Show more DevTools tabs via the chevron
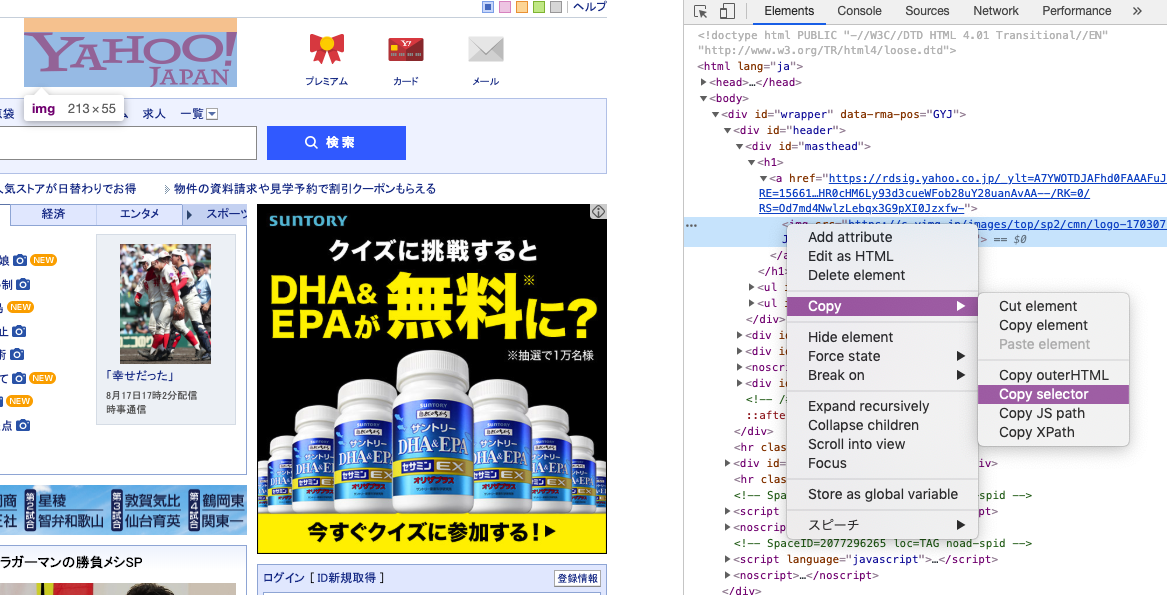 (1136, 11)
